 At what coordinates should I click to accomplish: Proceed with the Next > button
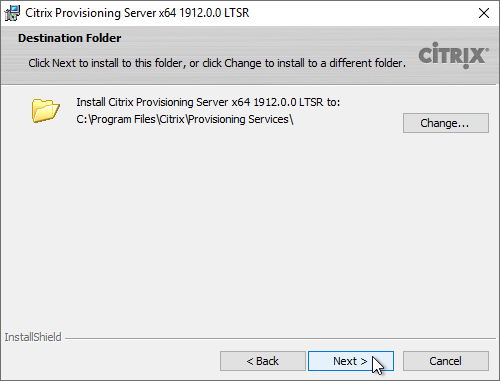(351, 361)
